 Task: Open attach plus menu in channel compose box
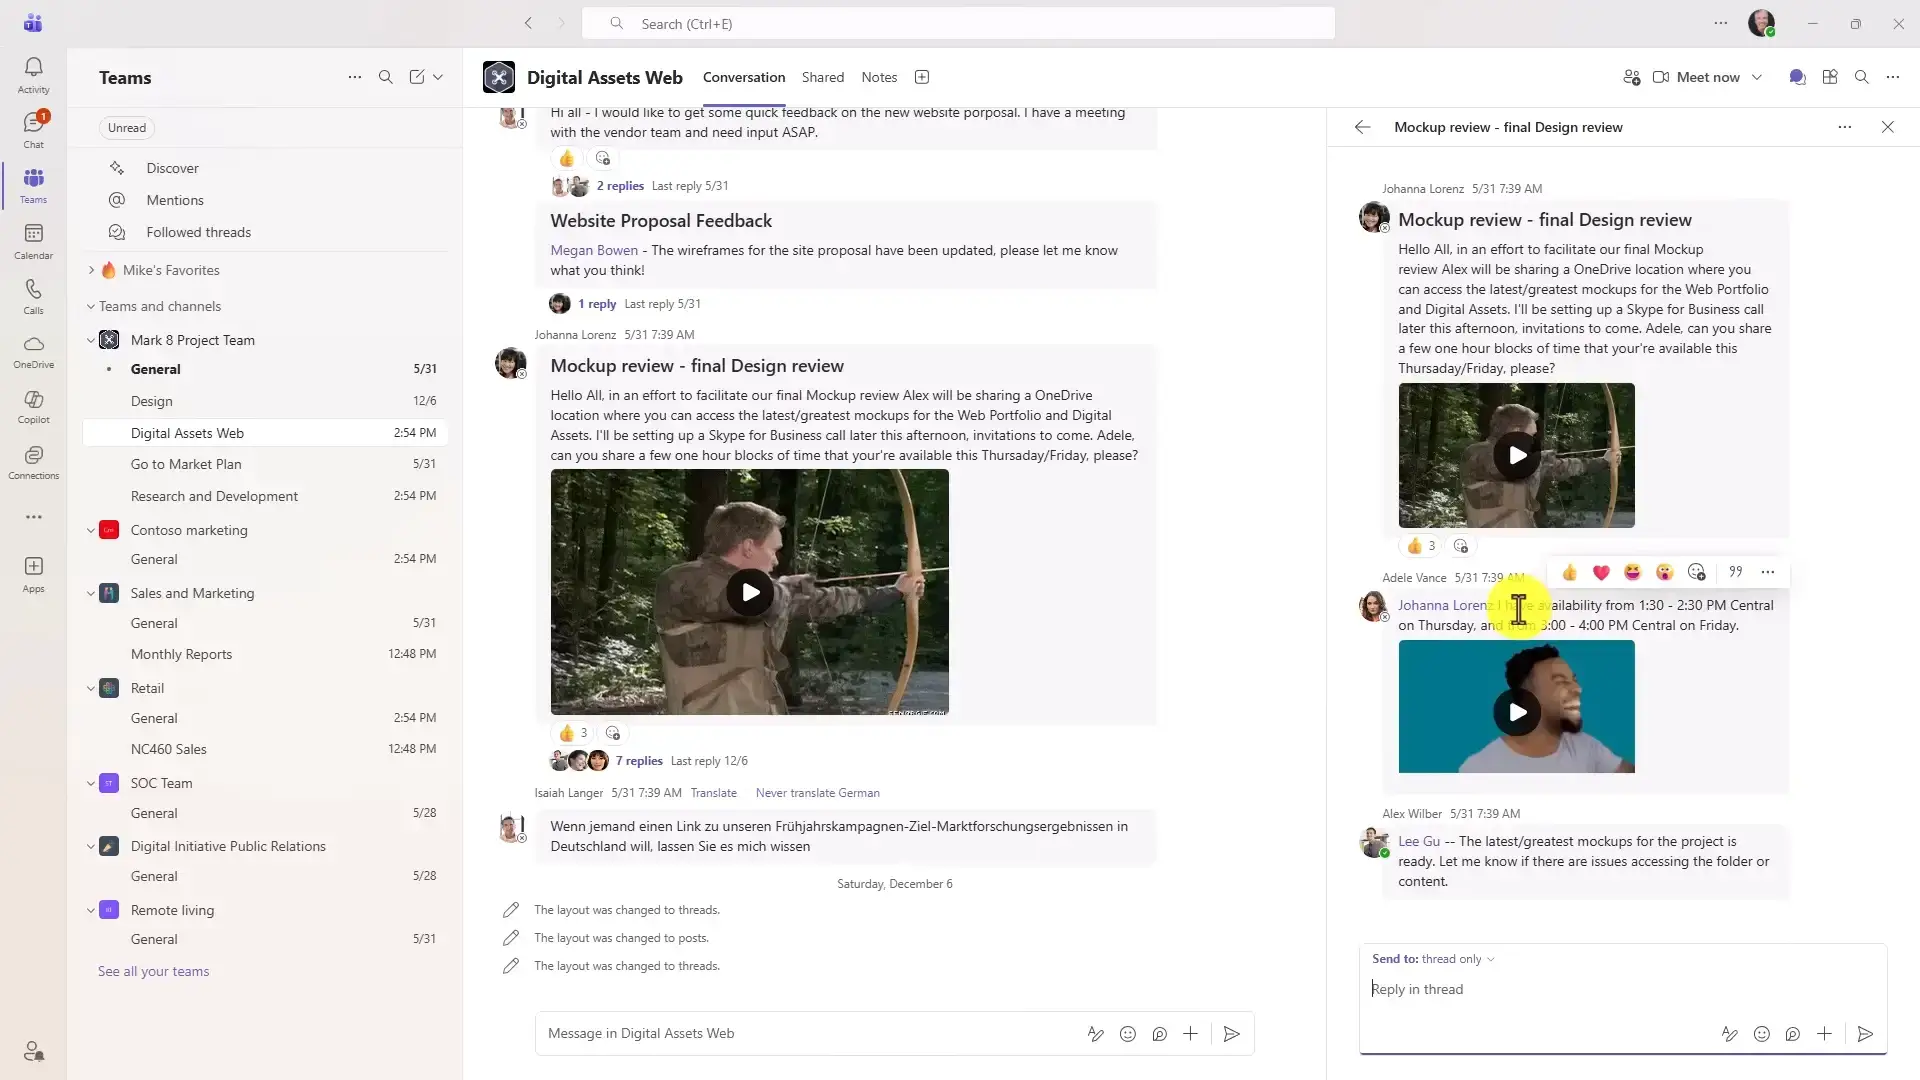pos(1190,1034)
